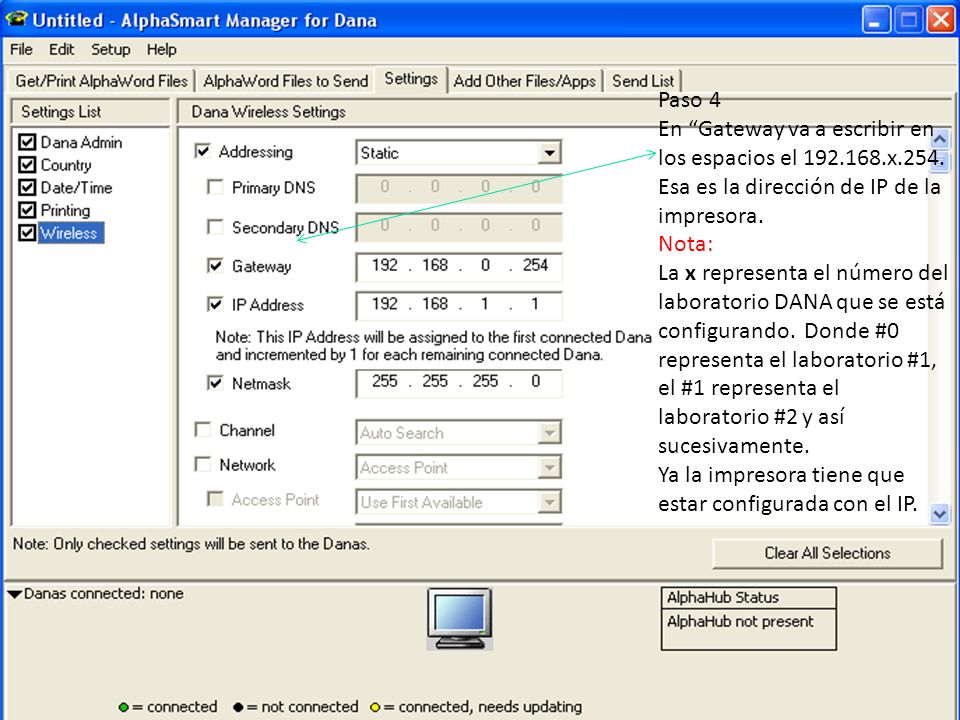Select Date/Time in Settings List
The image size is (960, 720).
77,188
